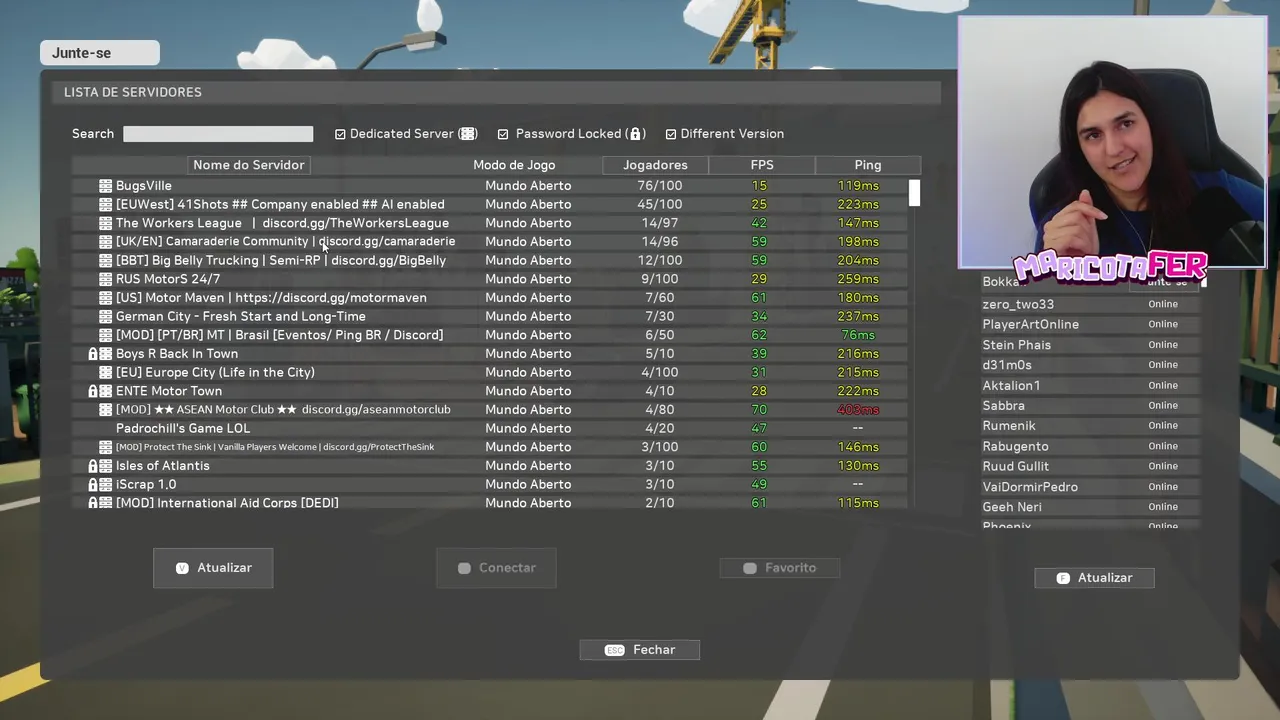Image resolution: width=1280 pixels, height=720 pixels.
Task: Select RUS MotorS 24/7 server name
Action: tap(168, 279)
